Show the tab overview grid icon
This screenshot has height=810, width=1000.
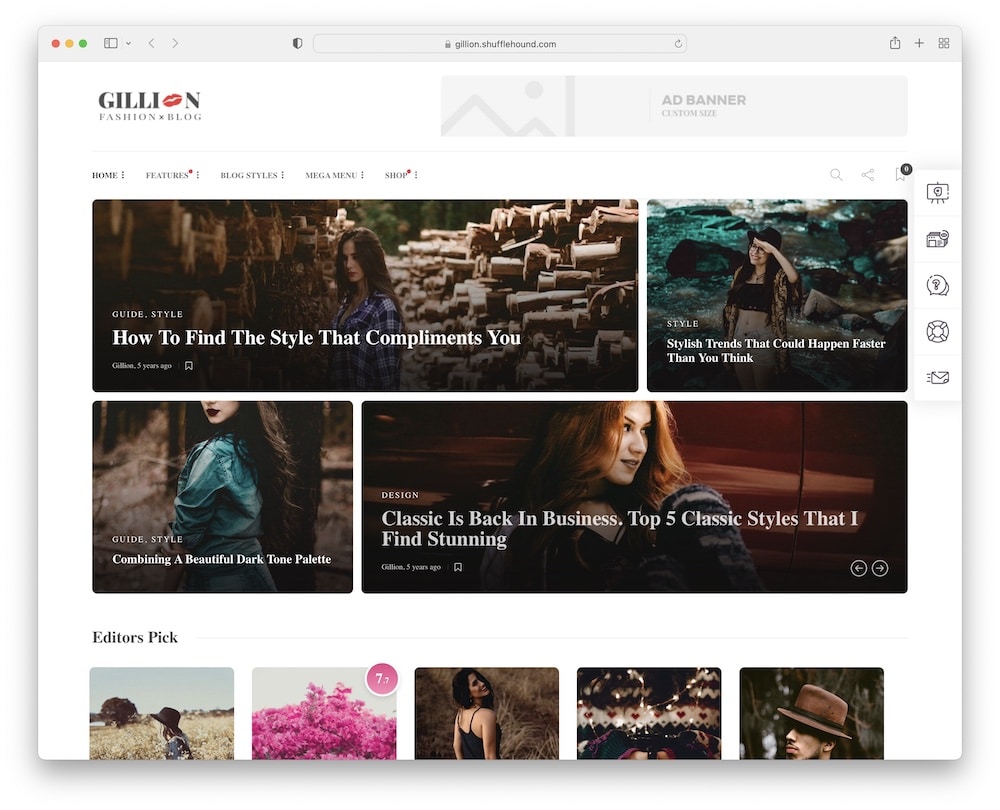pyautogui.click(x=944, y=43)
